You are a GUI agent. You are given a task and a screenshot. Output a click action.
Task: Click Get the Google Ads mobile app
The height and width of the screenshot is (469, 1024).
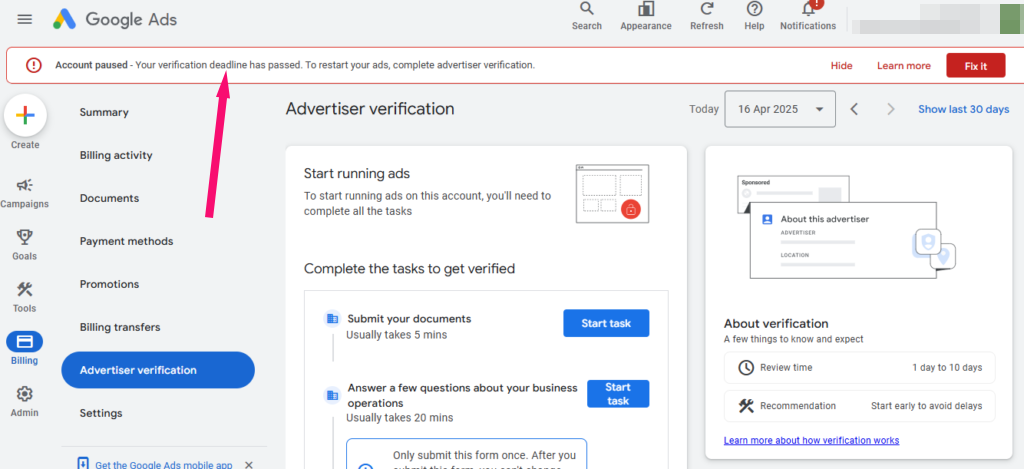(x=163, y=465)
